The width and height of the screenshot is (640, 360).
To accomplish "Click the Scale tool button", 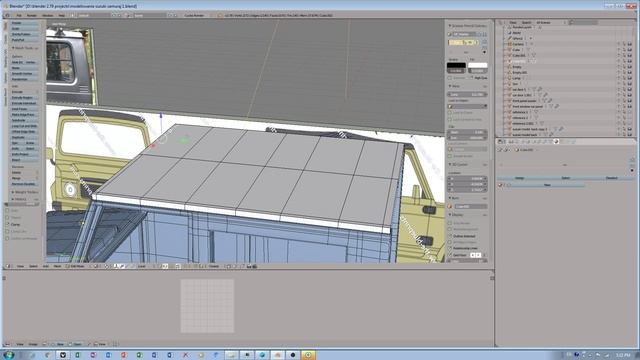I will tap(24, 29).
